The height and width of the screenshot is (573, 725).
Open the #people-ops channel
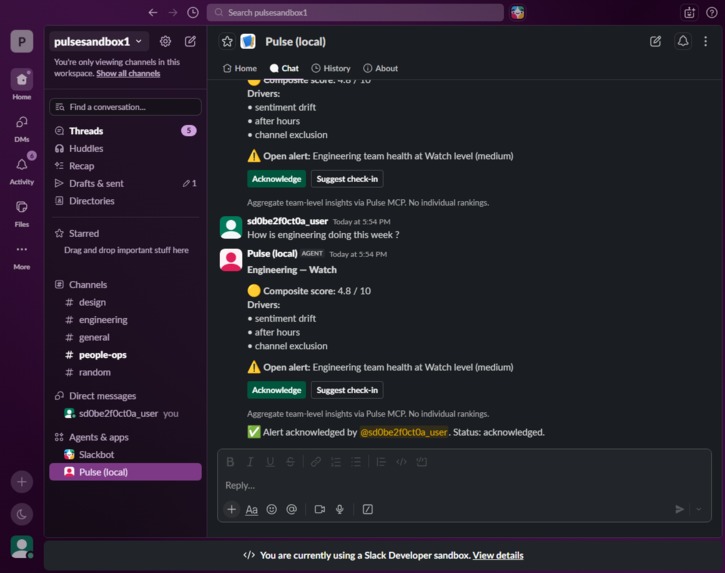click(125, 355)
